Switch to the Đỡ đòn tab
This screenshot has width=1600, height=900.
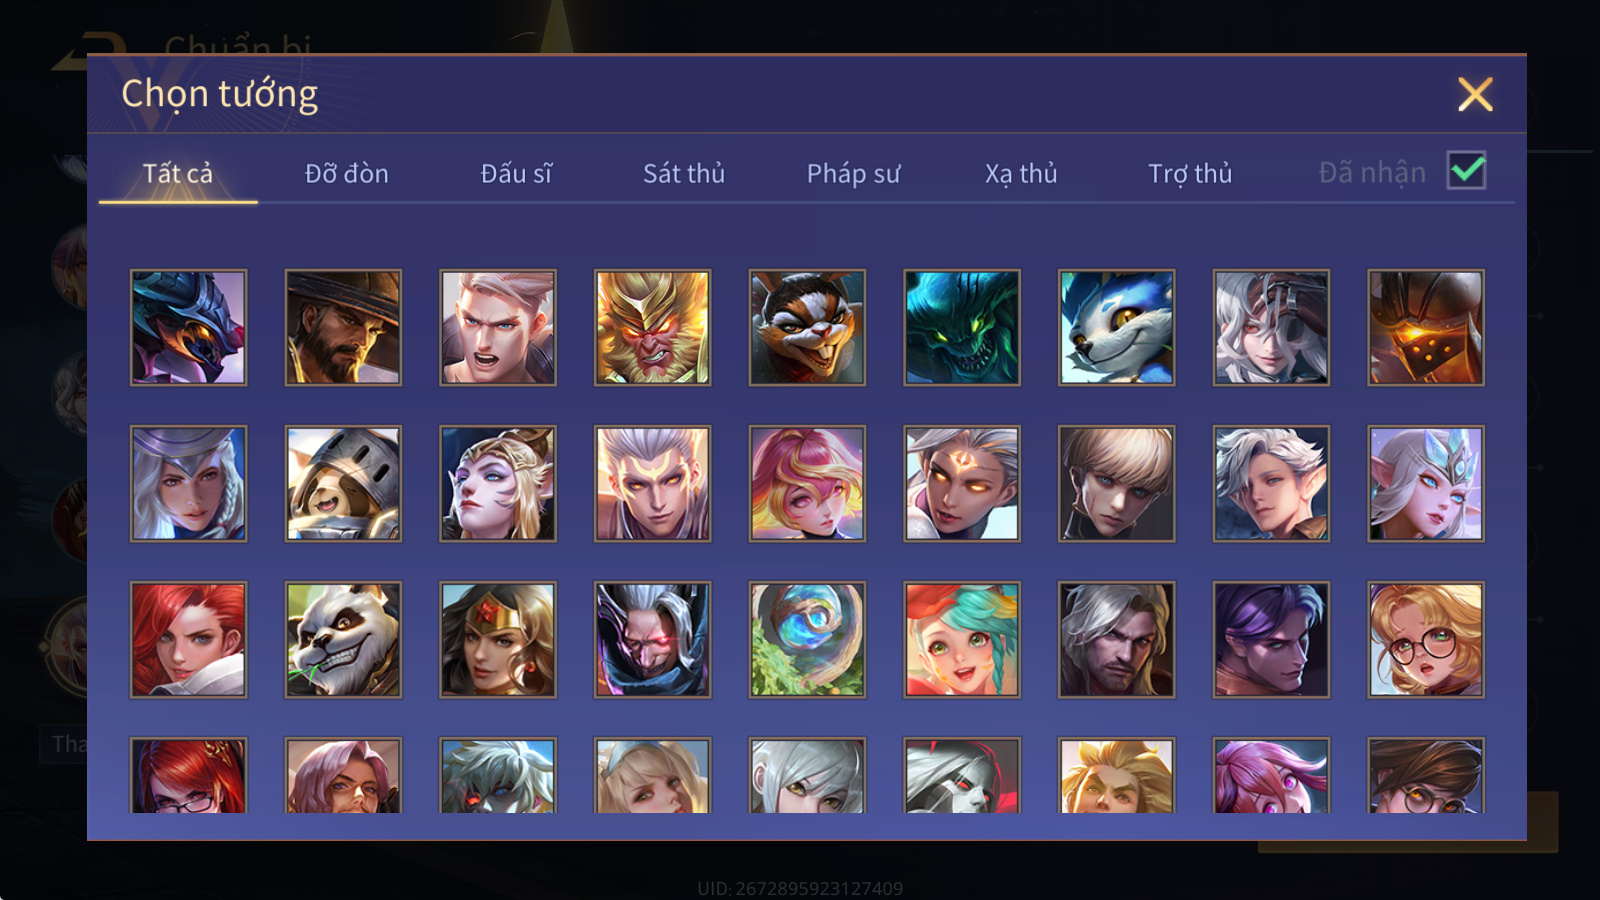point(347,173)
